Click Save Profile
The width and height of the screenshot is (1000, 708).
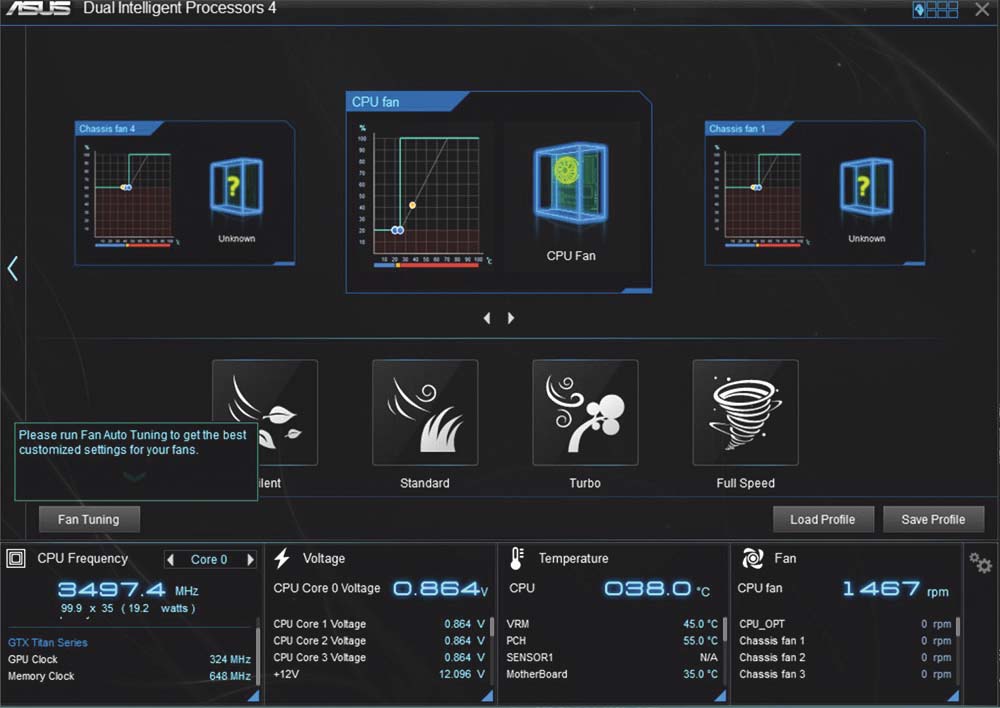[933, 519]
